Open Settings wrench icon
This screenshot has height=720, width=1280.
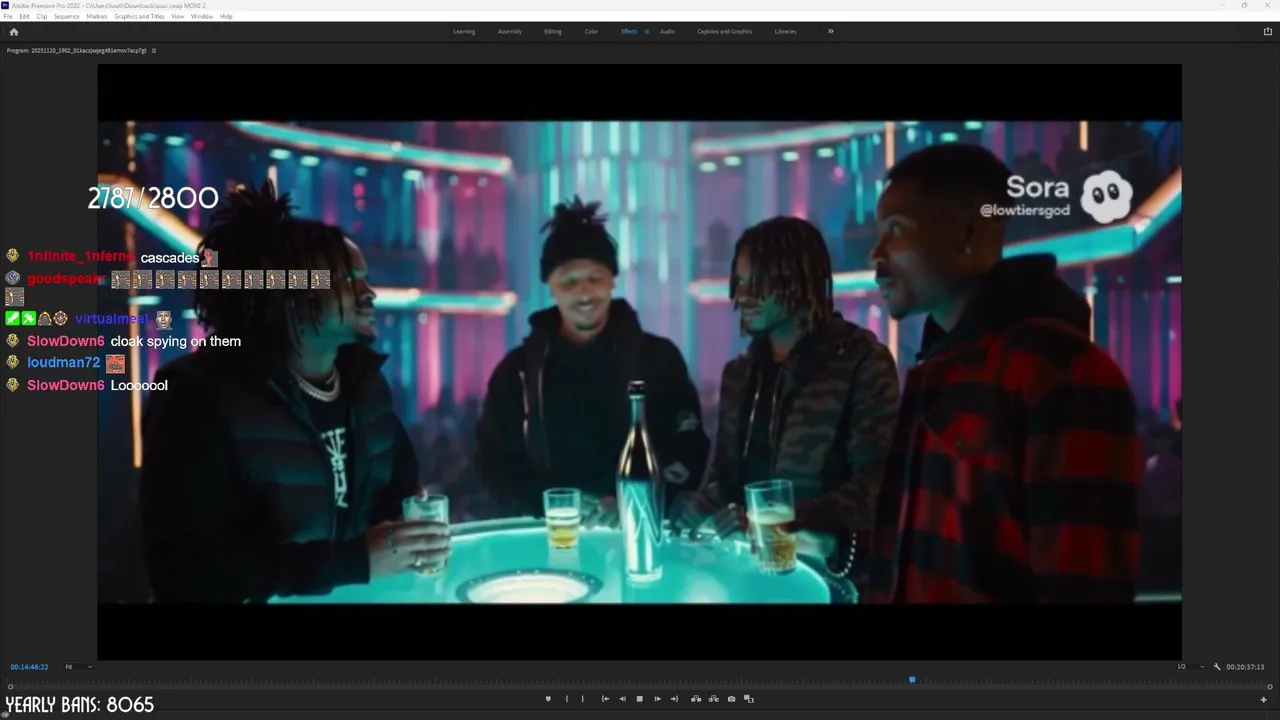pos(1217,667)
